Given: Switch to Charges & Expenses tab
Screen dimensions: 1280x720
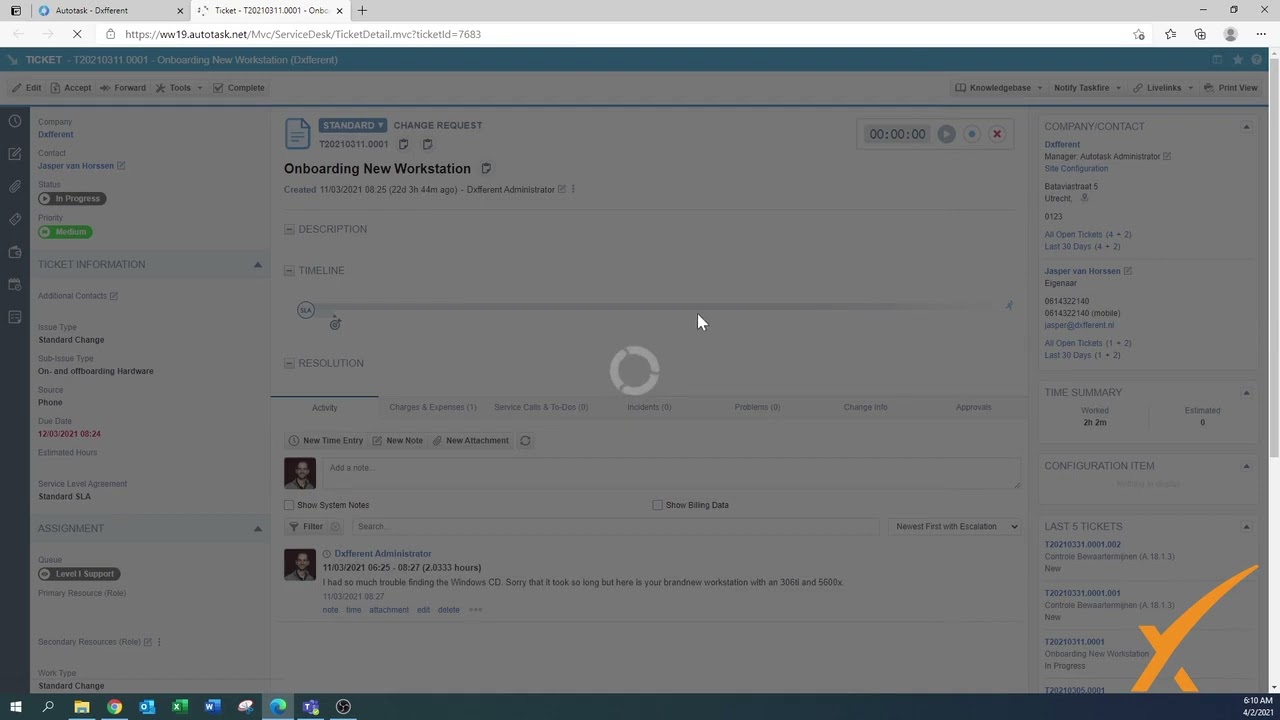Looking at the screenshot, I should (x=433, y=407).
